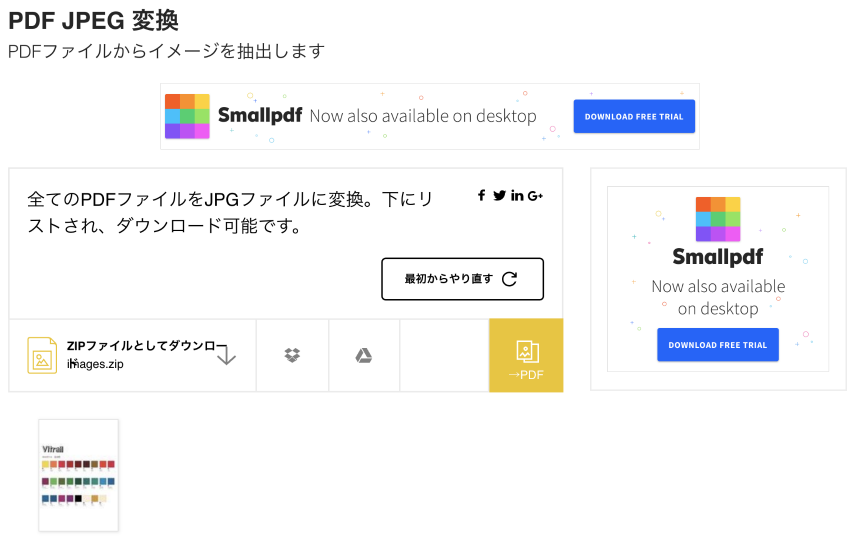
Task: Click the images.zip file name
Action: [x=96, y=365]
